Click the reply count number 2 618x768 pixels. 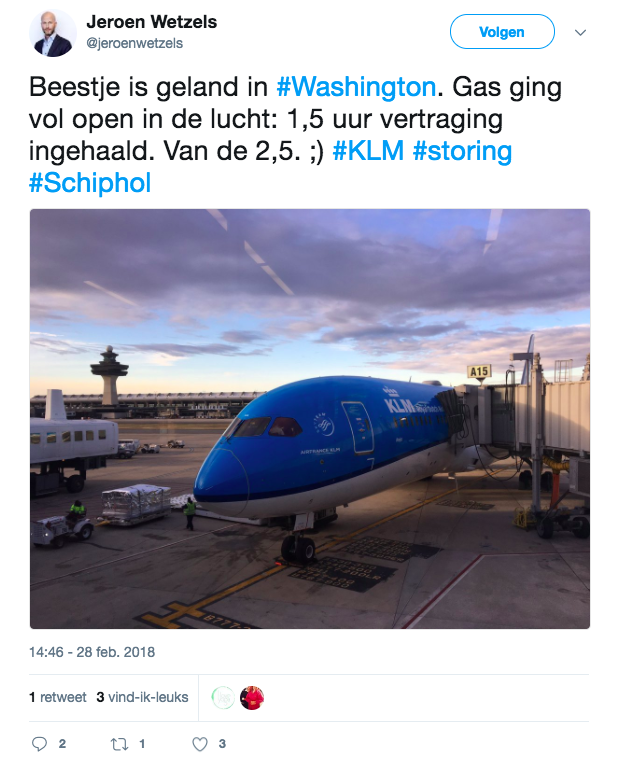coord(62,744)
